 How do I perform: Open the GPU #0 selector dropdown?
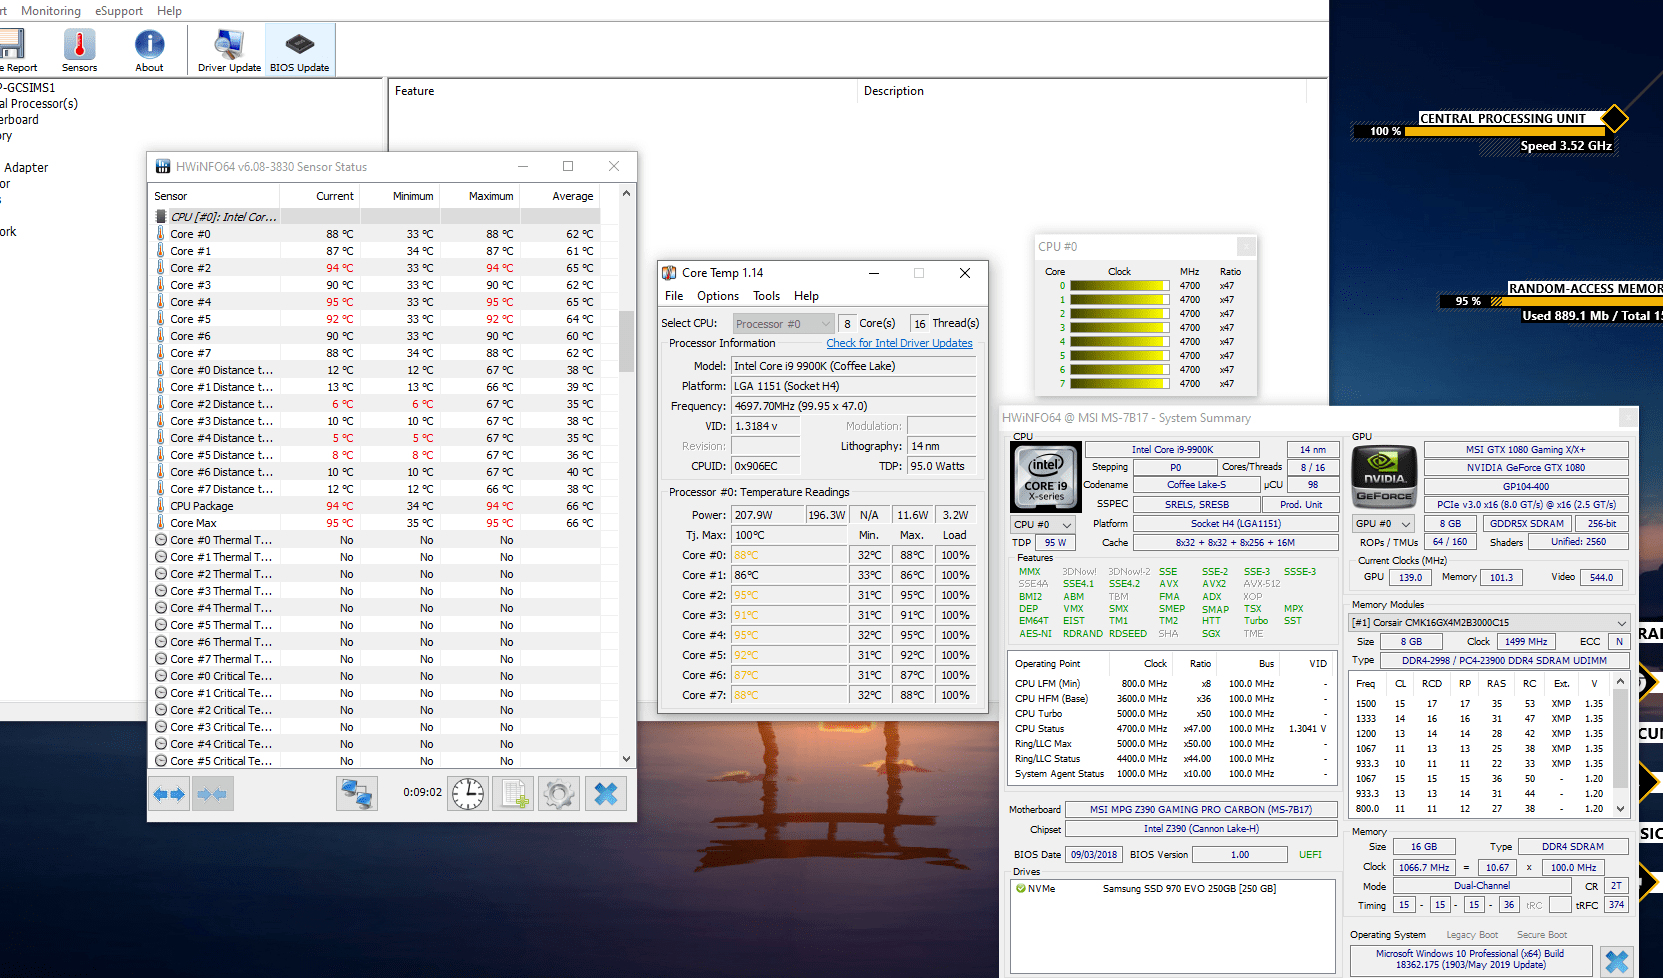coord(1383,524)
